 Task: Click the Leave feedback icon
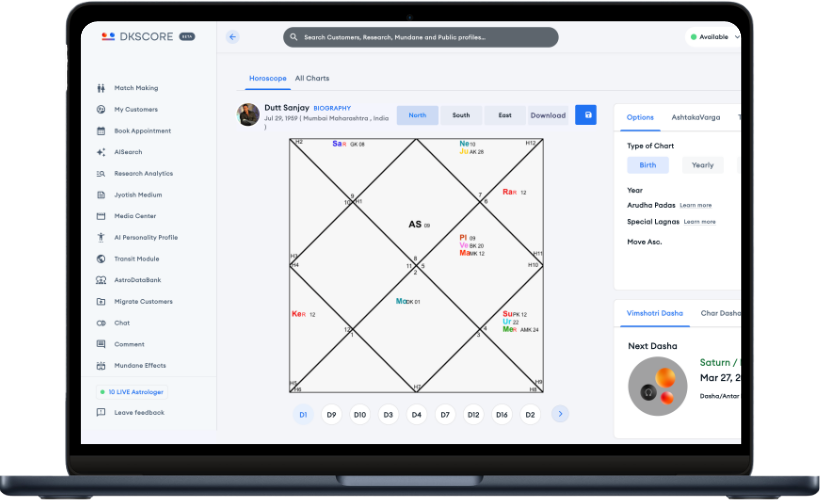[101, 413]
